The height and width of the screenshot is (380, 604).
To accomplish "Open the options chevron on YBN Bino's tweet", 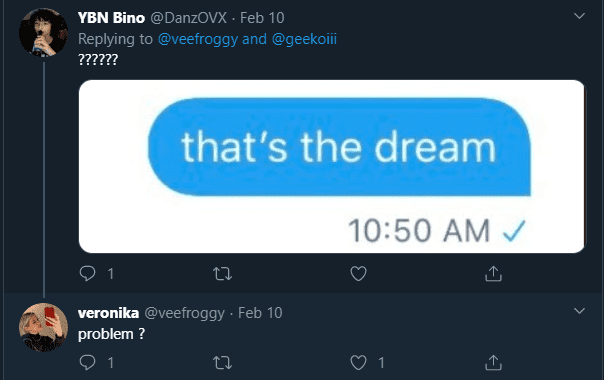I will pyautogui.click(x=579, y=16).
